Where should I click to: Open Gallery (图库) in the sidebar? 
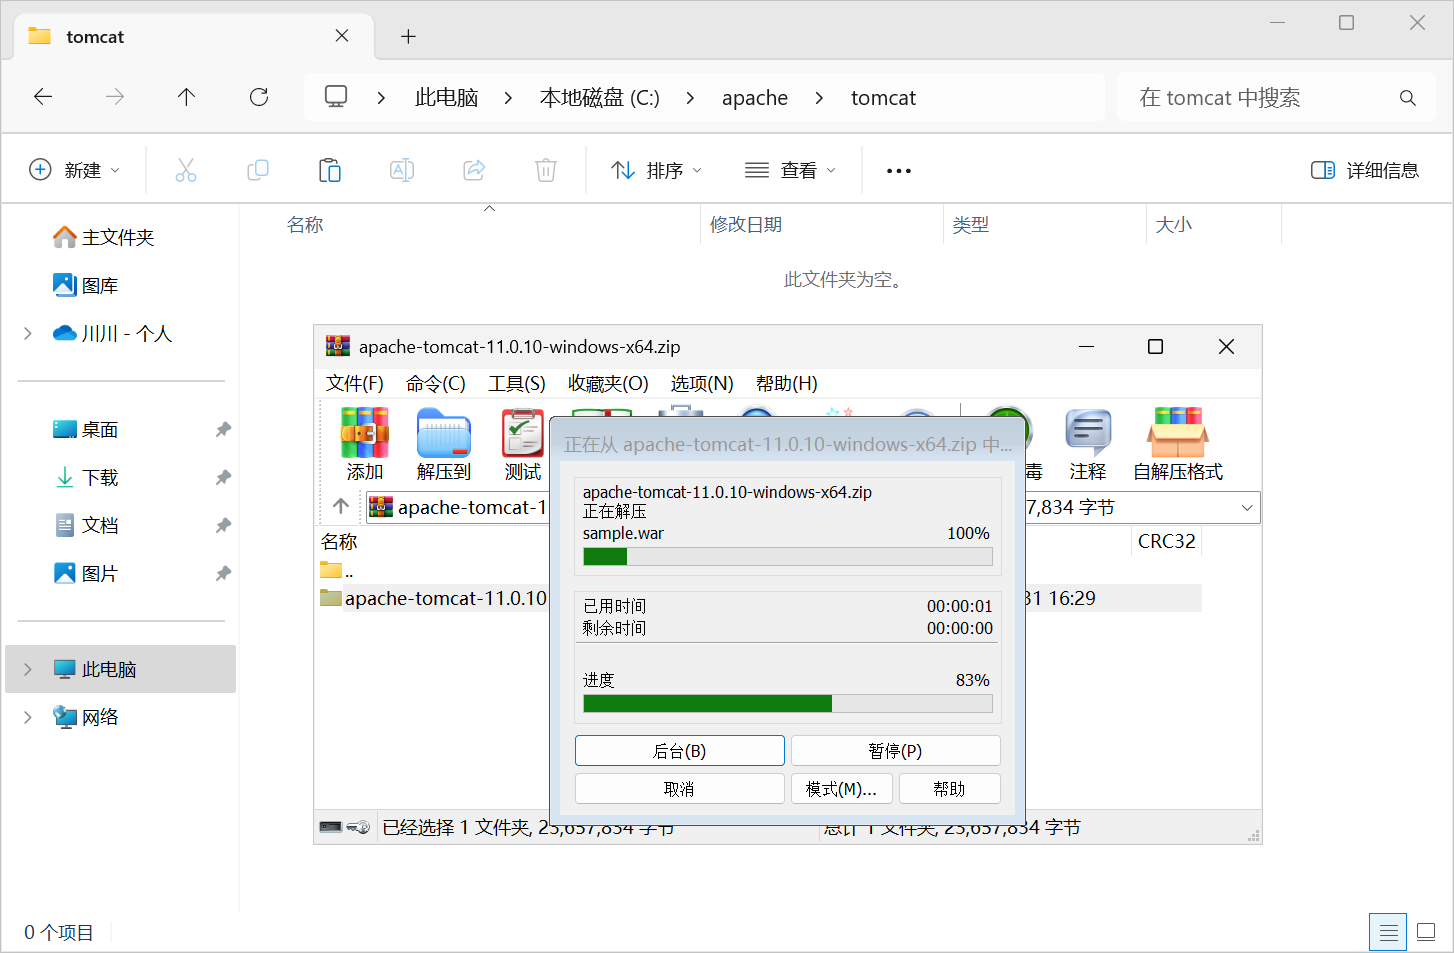[86, 285]
